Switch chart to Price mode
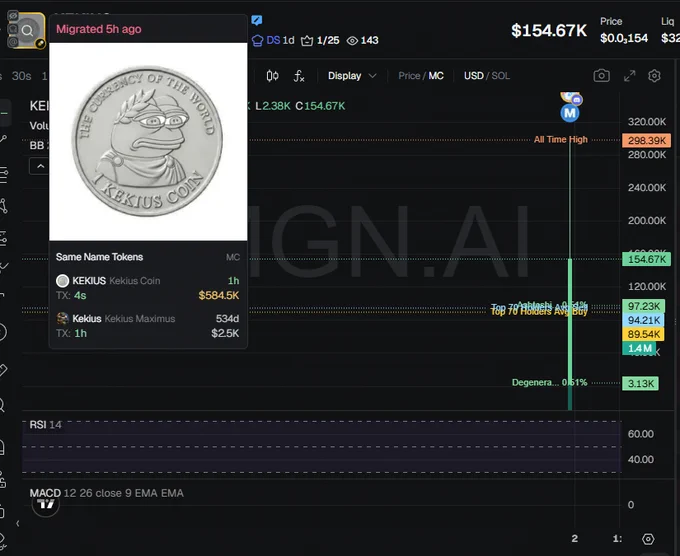 coord(409,76)
